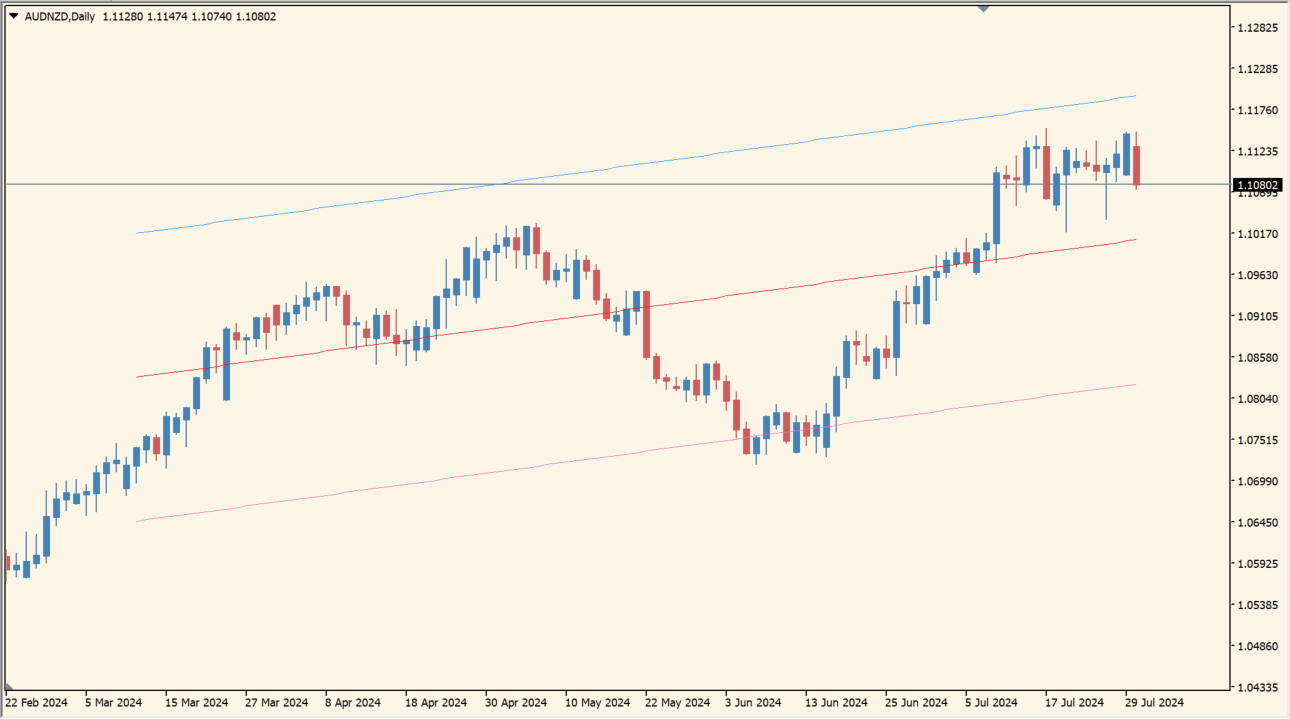Click the AUDNZD,Daily chart title text
Image resolution: width=1290 pixels, height=719 pixels.
(59, 16)
